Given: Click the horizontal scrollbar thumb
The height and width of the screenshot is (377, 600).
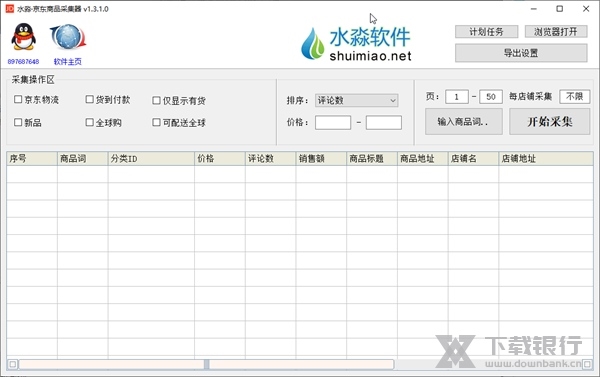Looking at the screenshot, I should 206,364.
